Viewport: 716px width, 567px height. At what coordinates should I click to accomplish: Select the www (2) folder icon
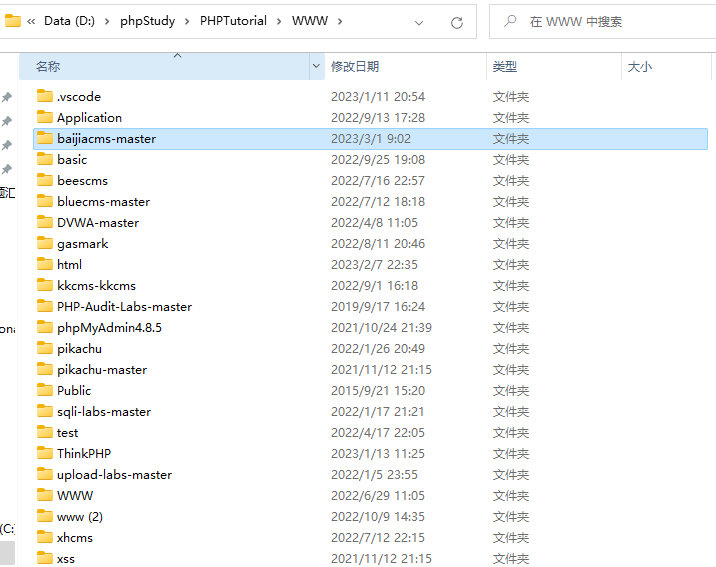click(x=45, y=516)
